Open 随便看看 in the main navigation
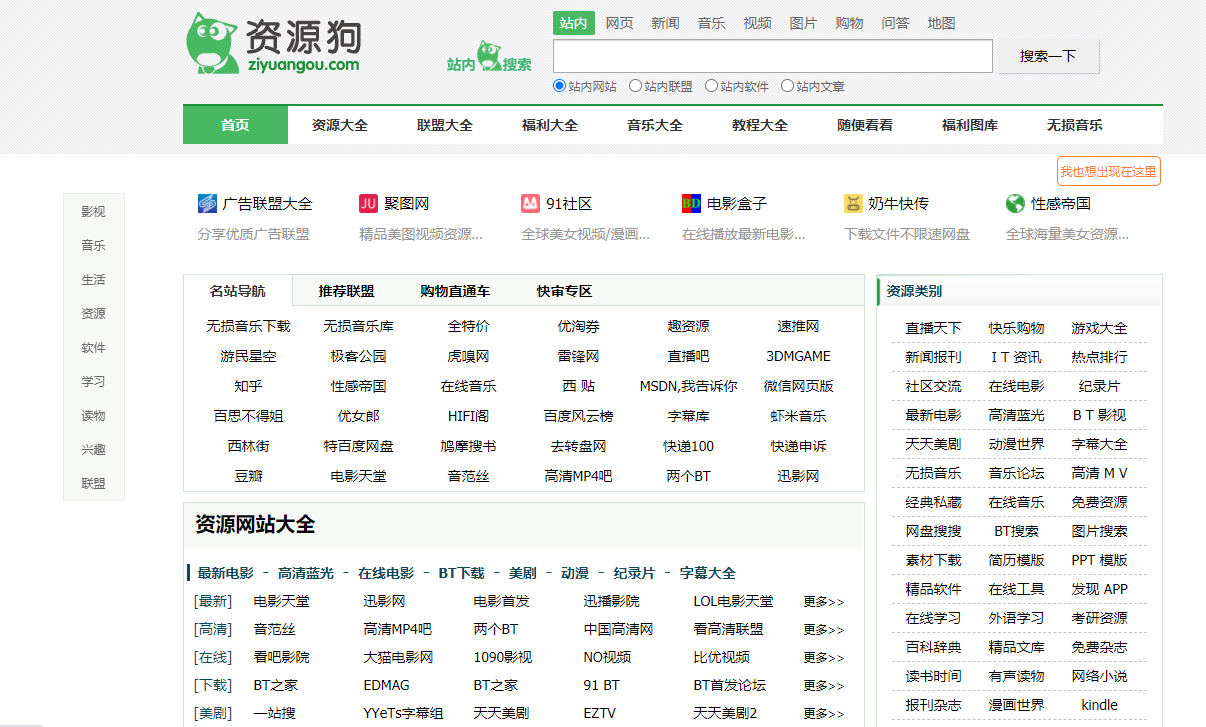 coord(865,125)
